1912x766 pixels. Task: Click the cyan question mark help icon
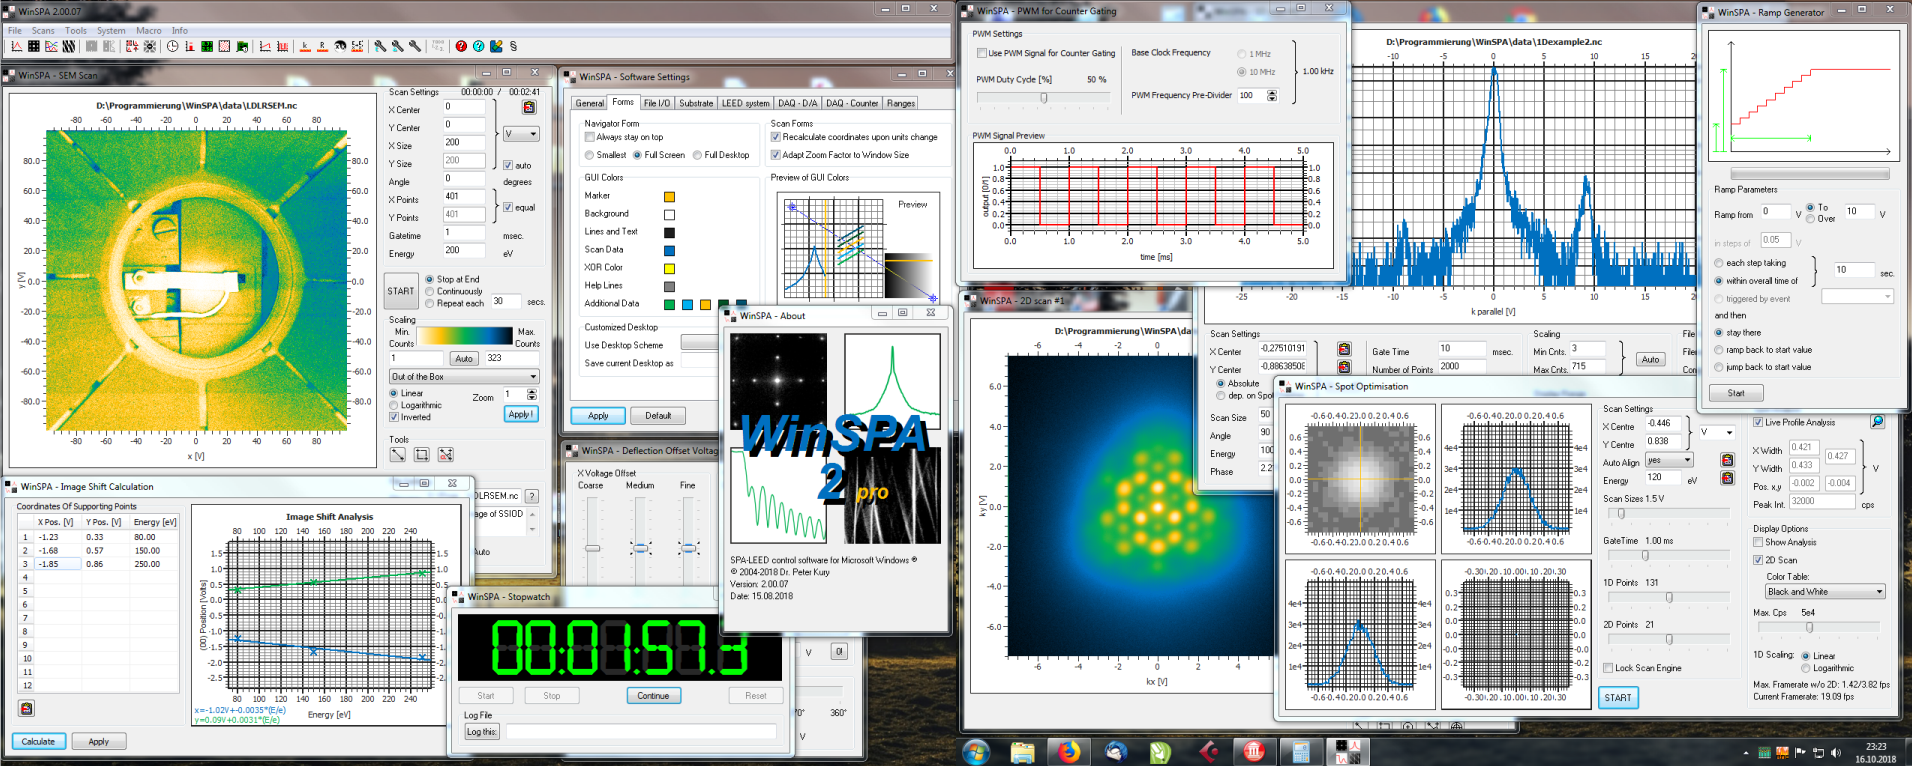pos(478,46)
